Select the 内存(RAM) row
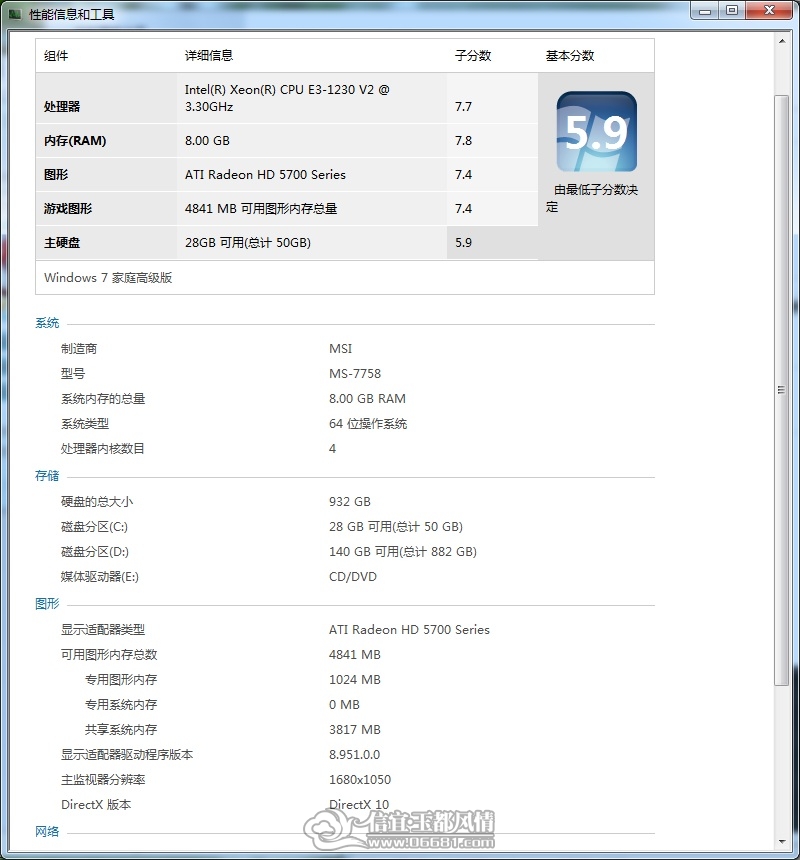 tap(287, 141)
